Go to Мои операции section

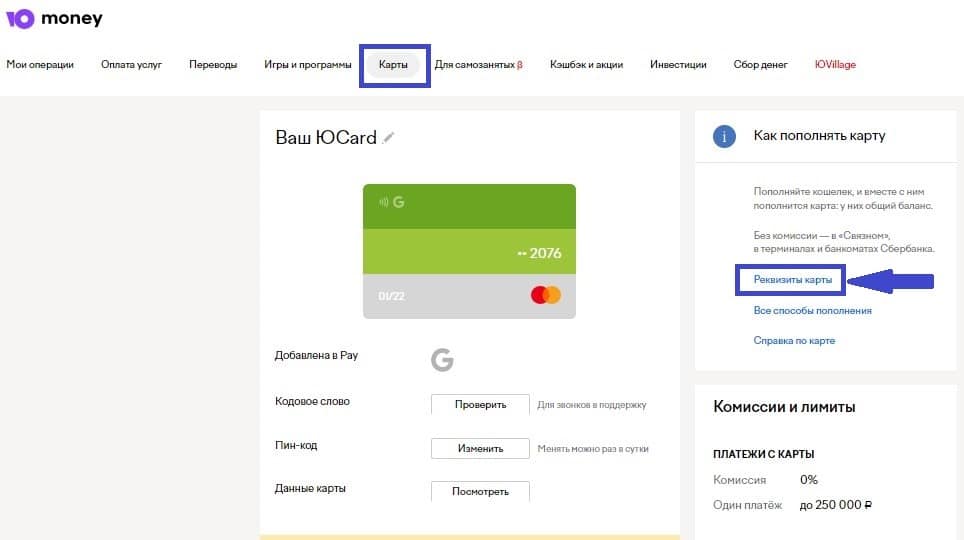(40, 65)
